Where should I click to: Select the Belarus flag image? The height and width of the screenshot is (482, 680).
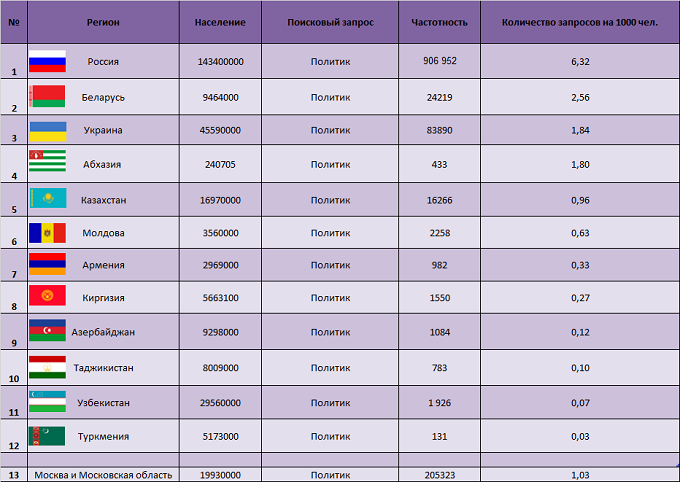coord(47,96)
